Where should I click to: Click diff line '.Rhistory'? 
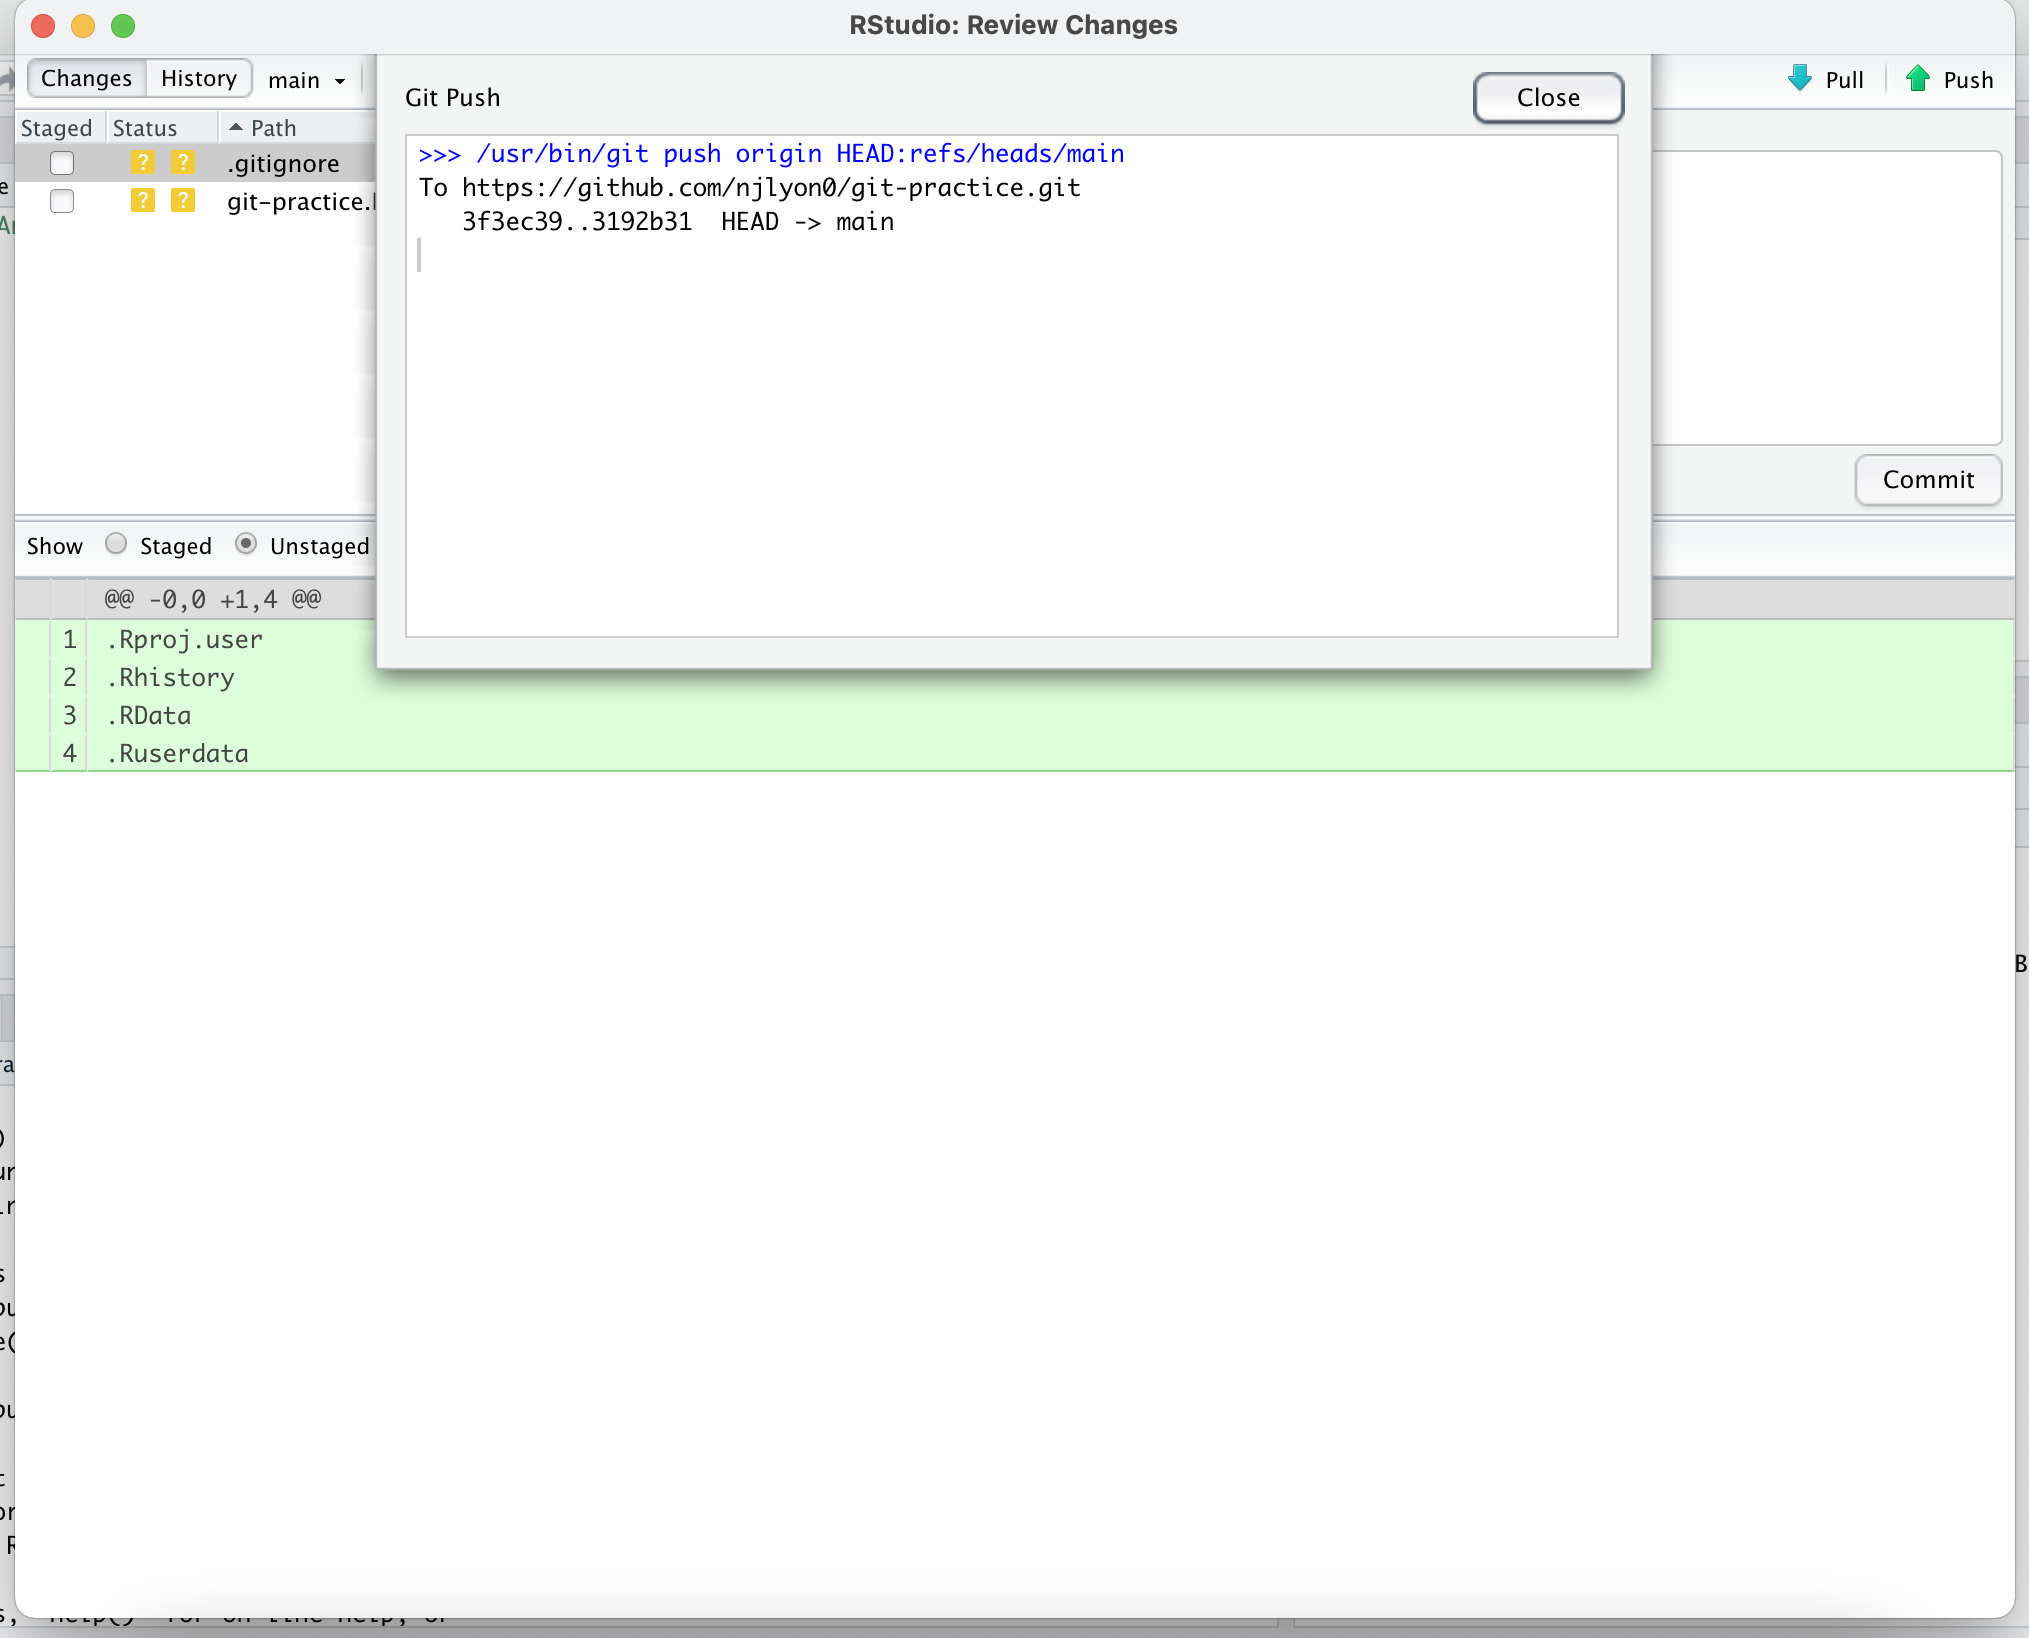click(170, 677)
